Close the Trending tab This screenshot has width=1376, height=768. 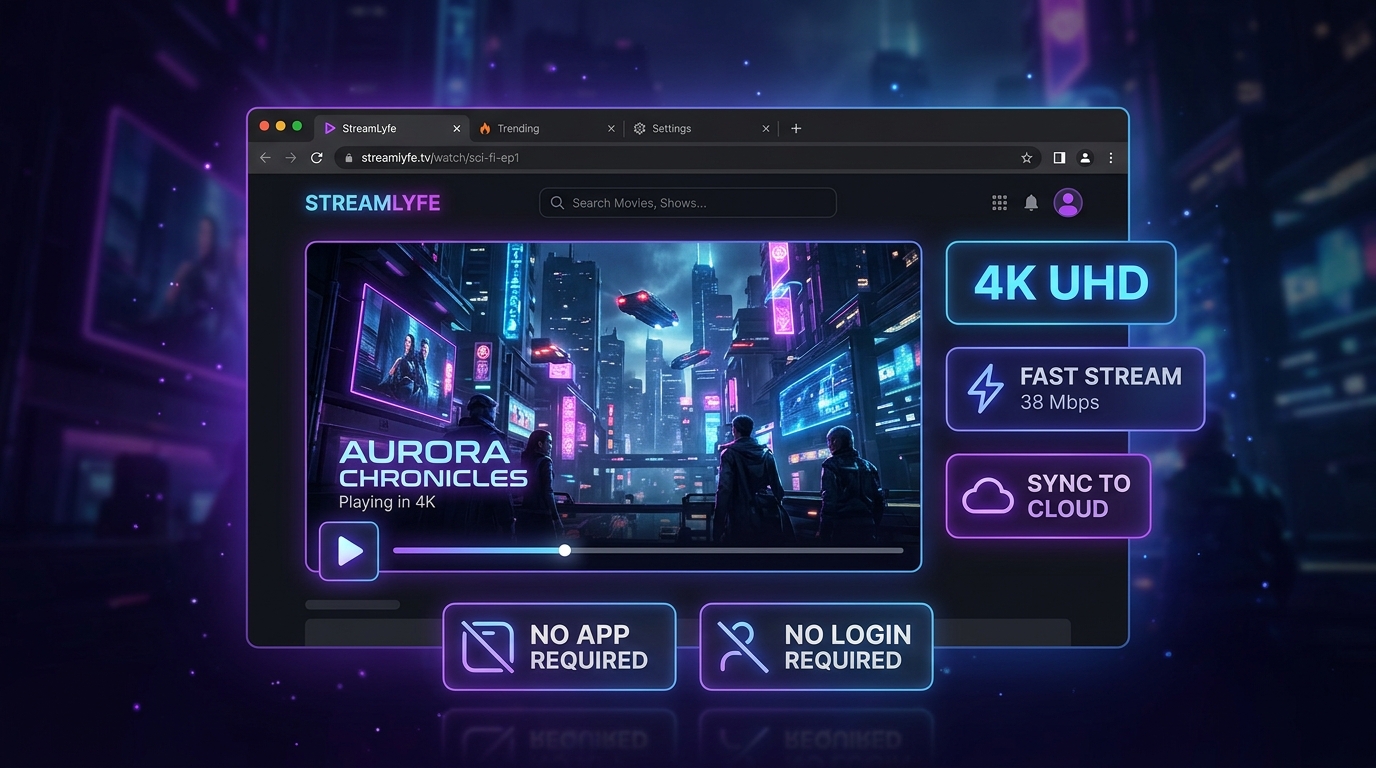coord(611,128)
